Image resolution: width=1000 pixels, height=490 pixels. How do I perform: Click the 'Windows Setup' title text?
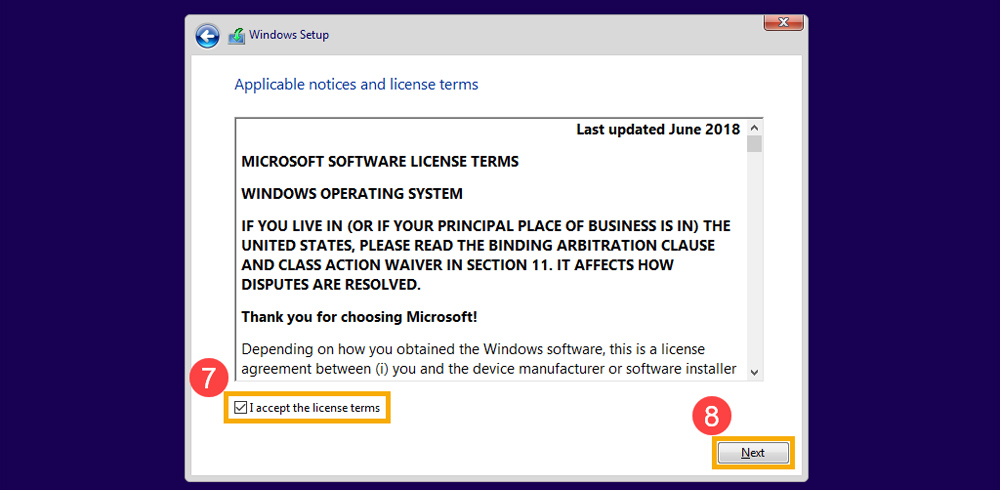(x=289, y=35)
